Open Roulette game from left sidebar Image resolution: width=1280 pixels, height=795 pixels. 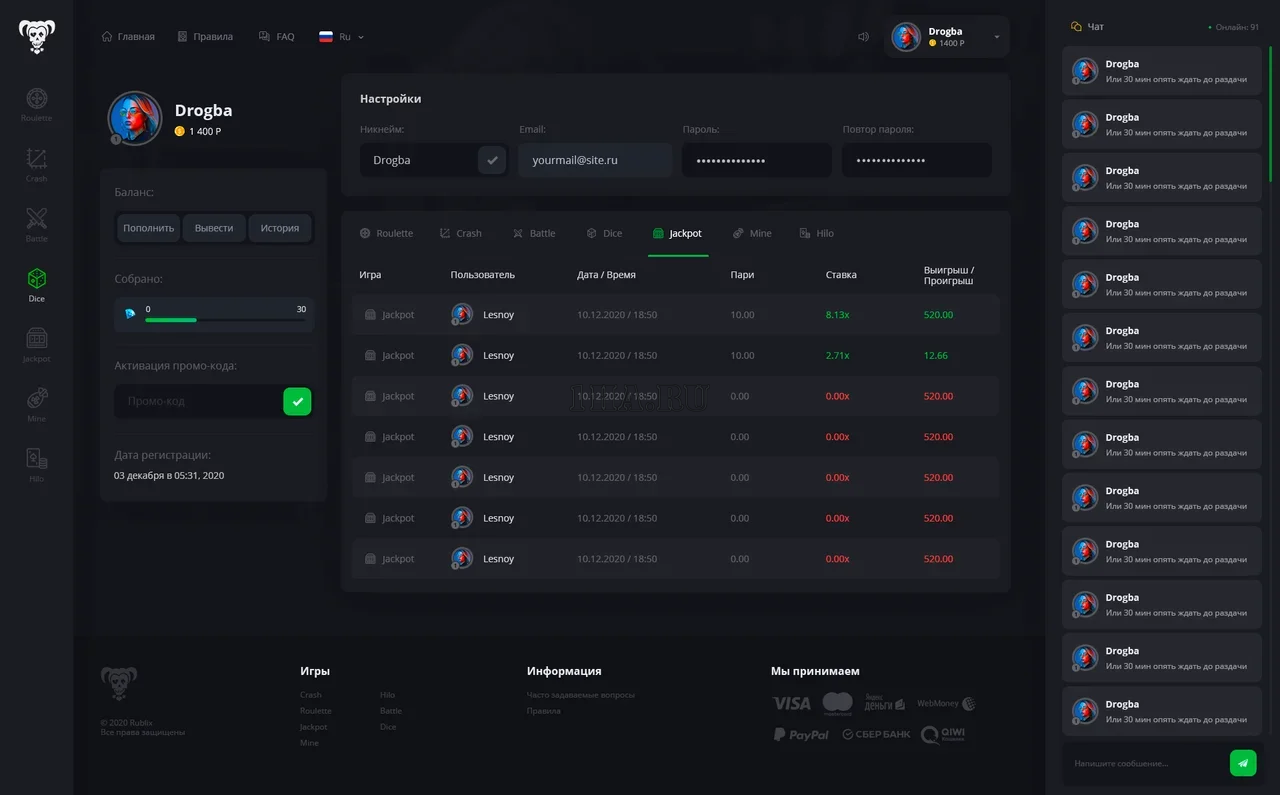pos(36,104)
